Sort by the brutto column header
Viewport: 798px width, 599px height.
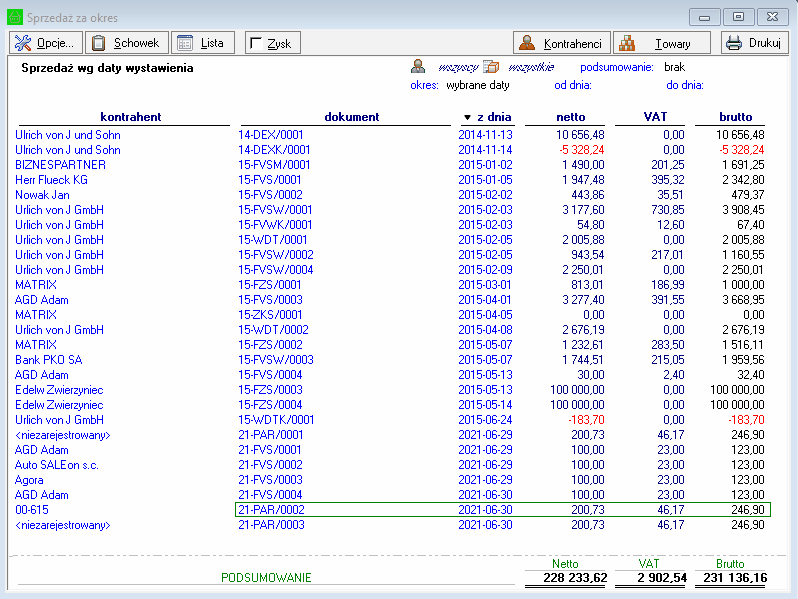coord(735,117)
